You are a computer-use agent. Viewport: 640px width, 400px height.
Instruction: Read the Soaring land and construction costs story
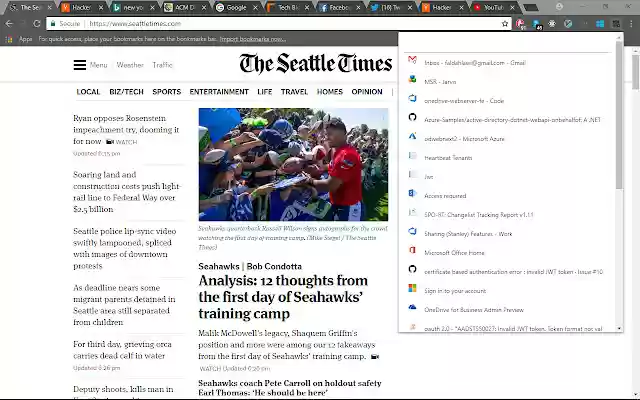pos(127,192)
